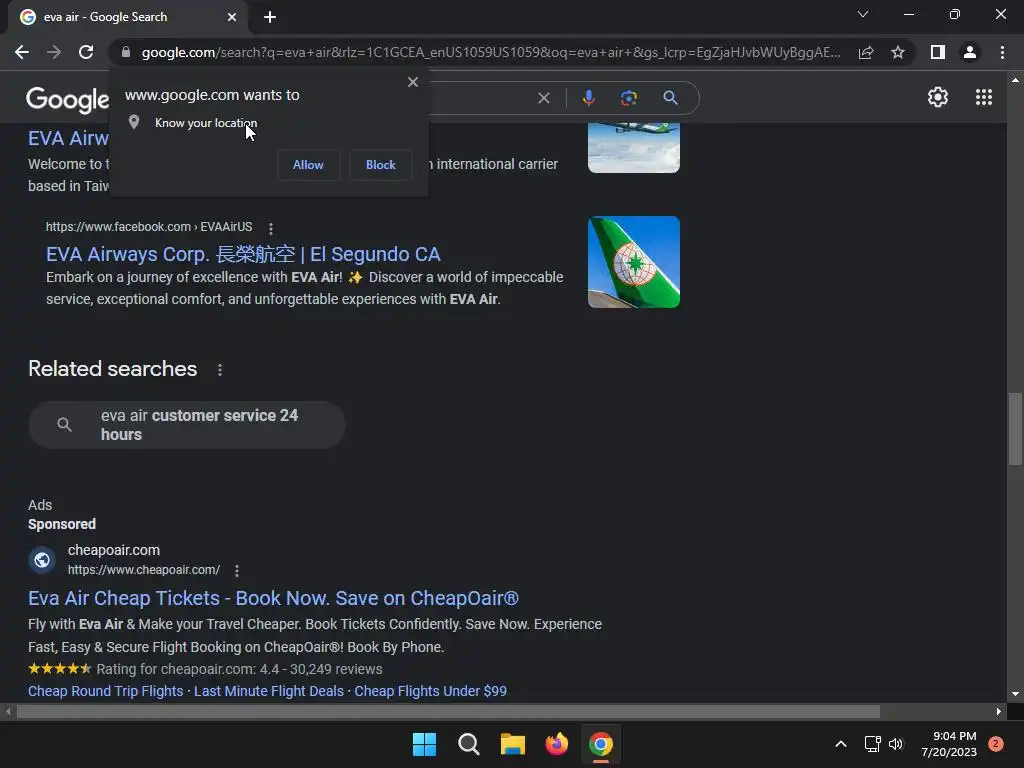The image size is (1024, 768).
Task: Click the scroll down arrow of page
Action: click(x=1015, y=694)
